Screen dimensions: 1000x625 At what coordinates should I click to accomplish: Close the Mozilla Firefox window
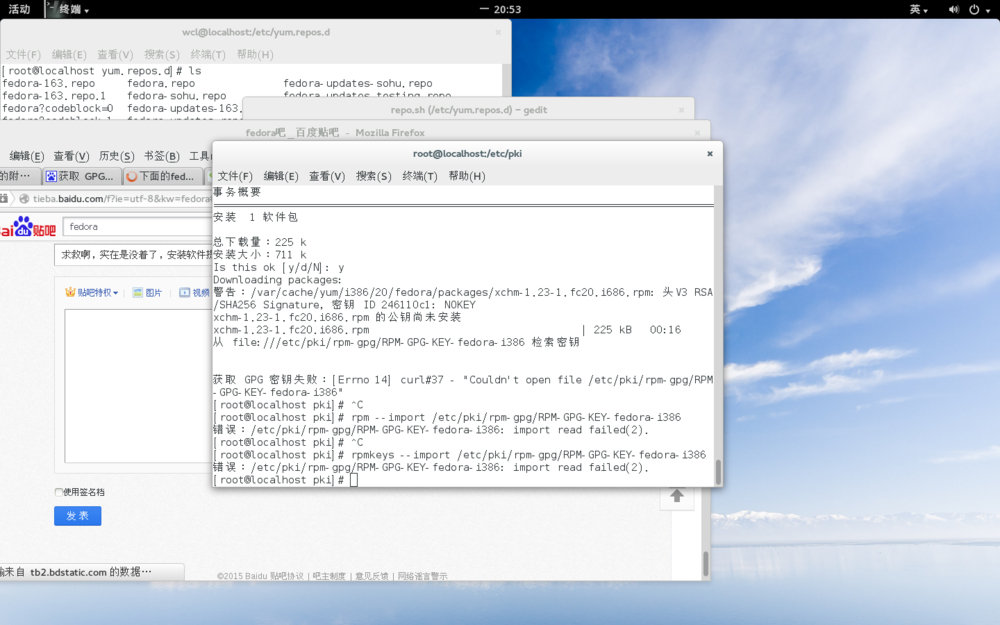(x=697, y=133)
